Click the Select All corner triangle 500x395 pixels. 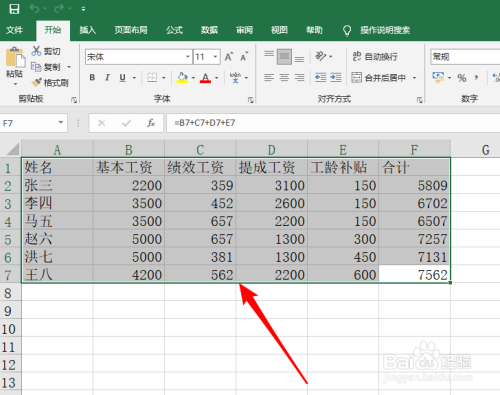[13, 149]
